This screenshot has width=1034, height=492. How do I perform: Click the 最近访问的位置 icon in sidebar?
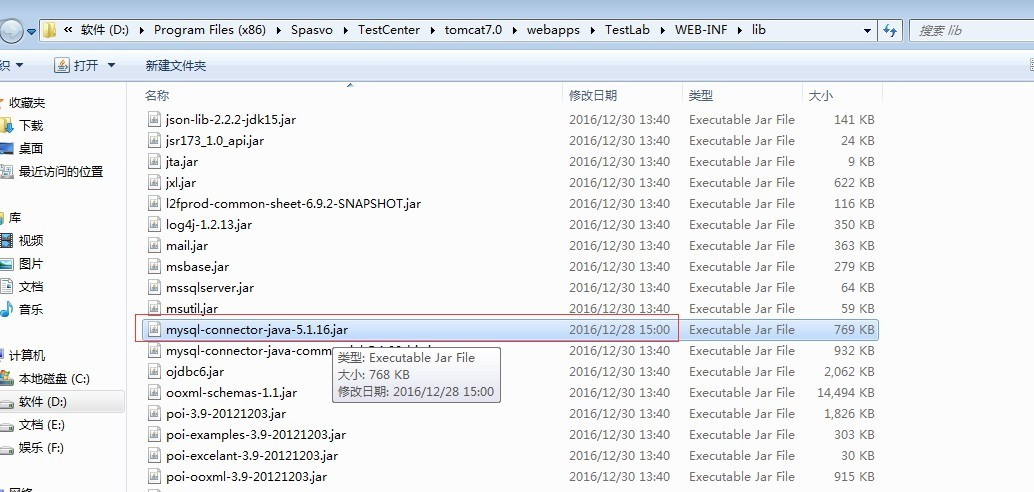6,171
